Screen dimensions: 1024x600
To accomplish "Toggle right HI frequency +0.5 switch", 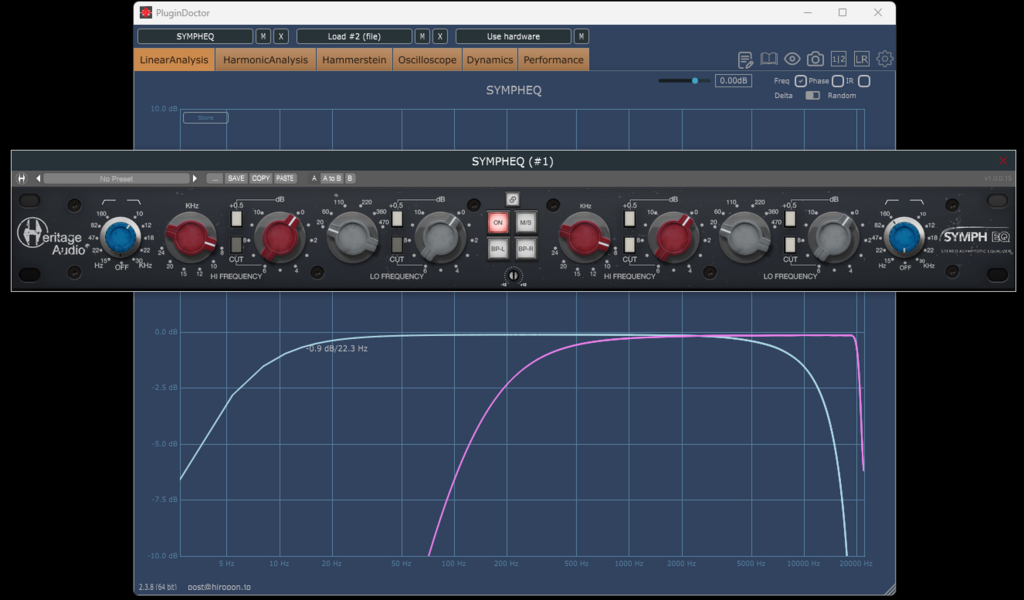I will click(630, 219).
